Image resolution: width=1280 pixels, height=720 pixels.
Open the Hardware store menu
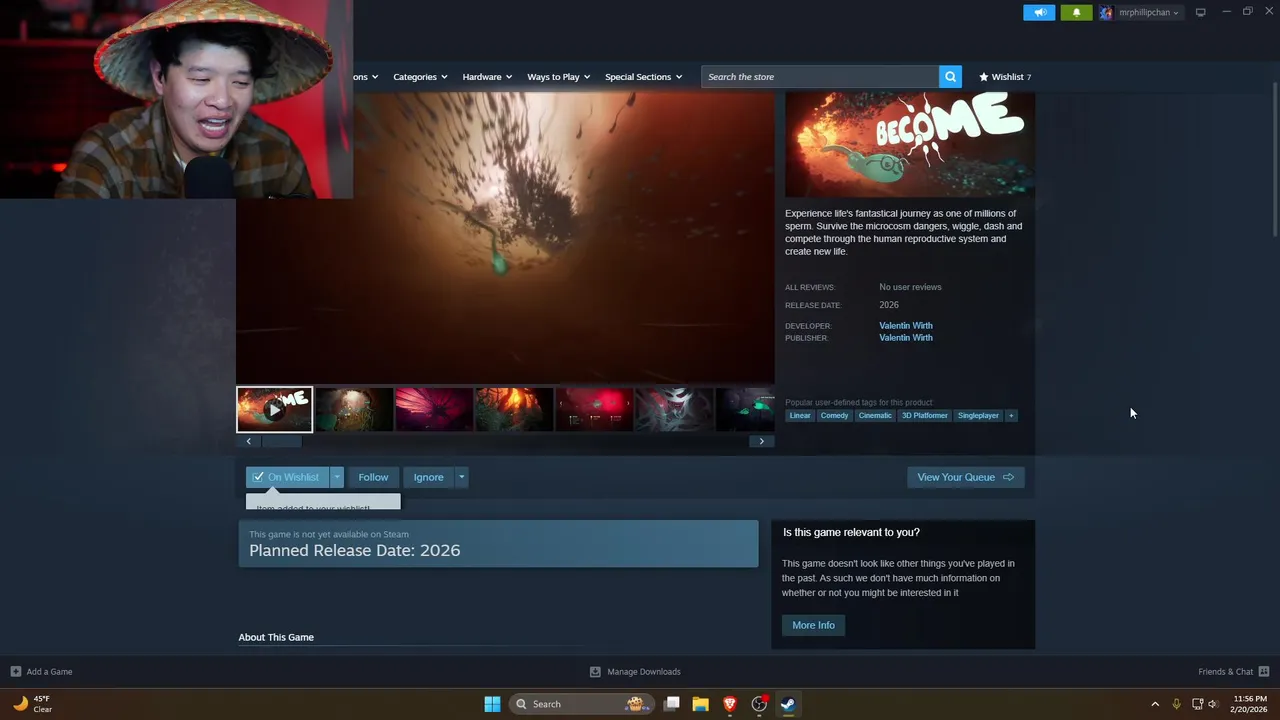(487, 76)
